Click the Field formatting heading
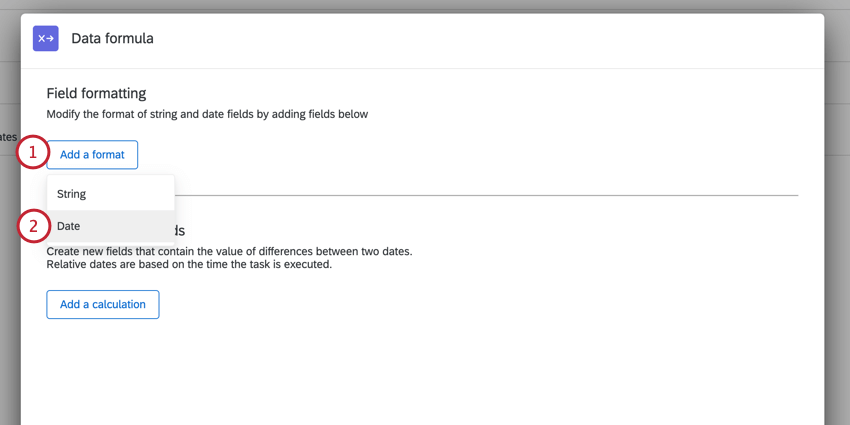This screenshot has height=425, width=850. [x=96, y=93]
